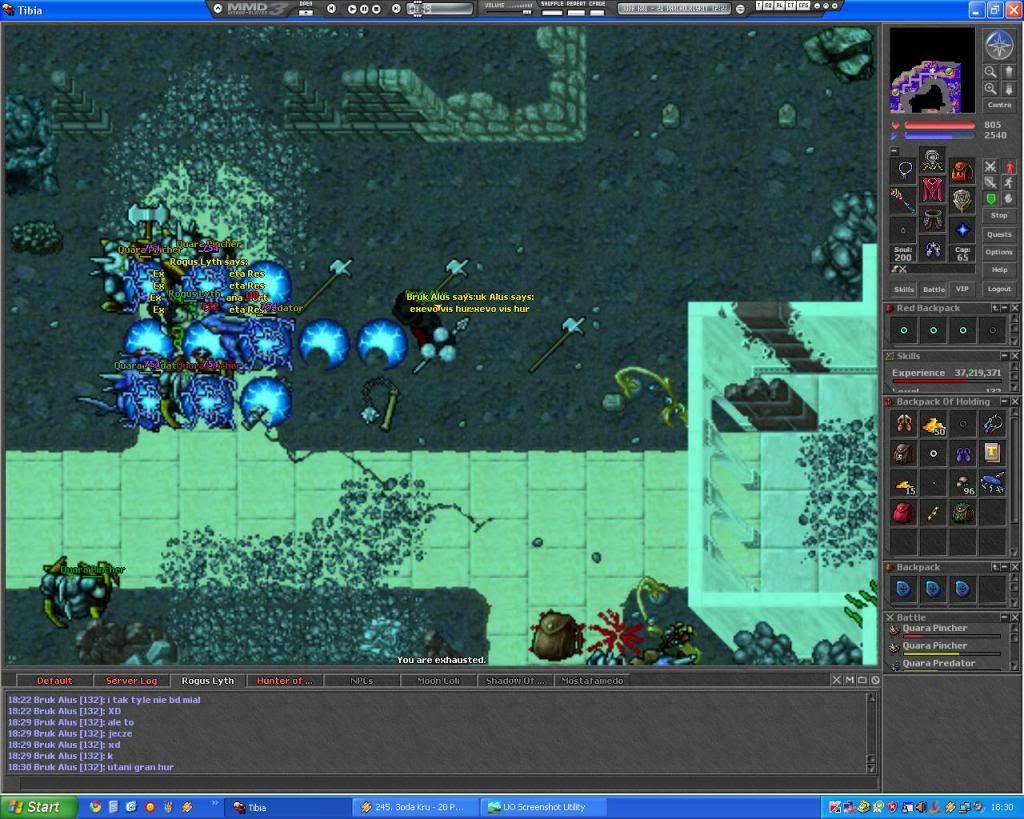Switch to the Mostafamedo chat tab
1024x819 pixels.
click(x=592, y=681)
